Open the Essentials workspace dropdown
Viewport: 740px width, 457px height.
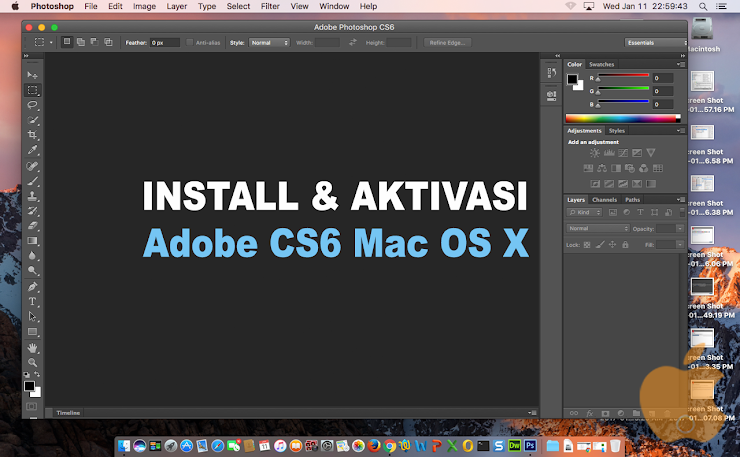[656, 42]
